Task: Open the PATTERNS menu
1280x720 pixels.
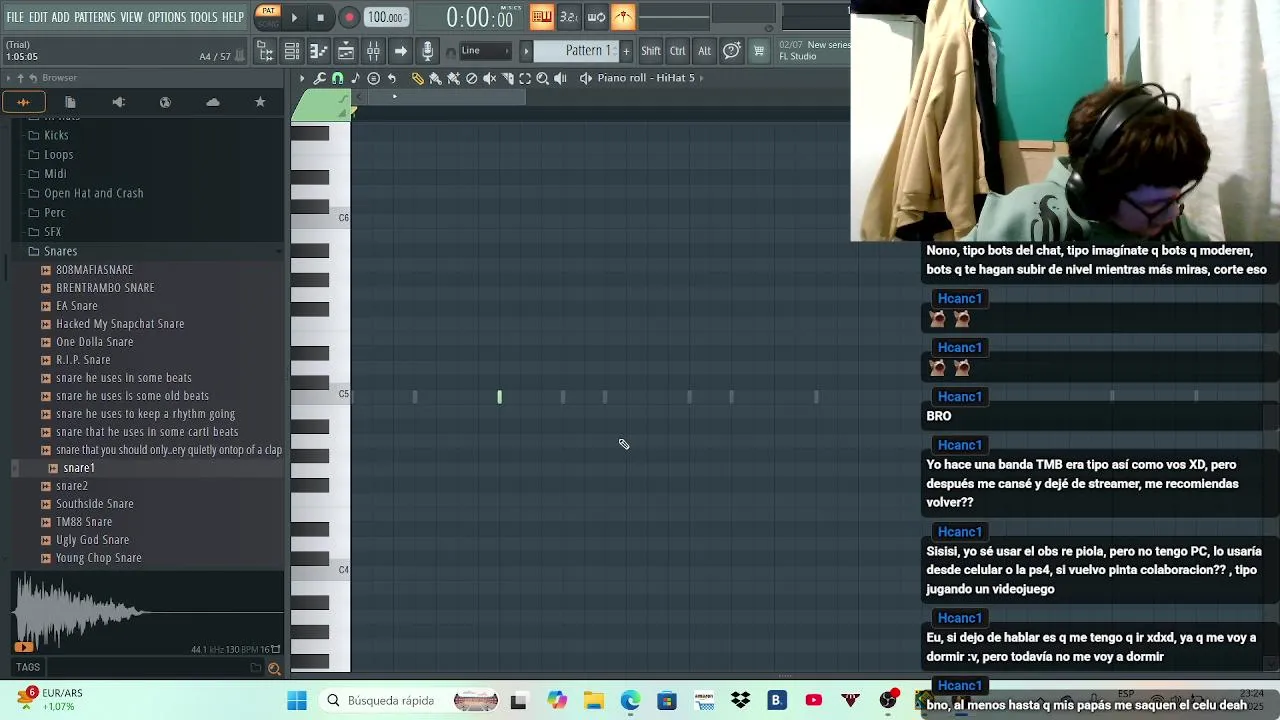Action: click(95, 18)
